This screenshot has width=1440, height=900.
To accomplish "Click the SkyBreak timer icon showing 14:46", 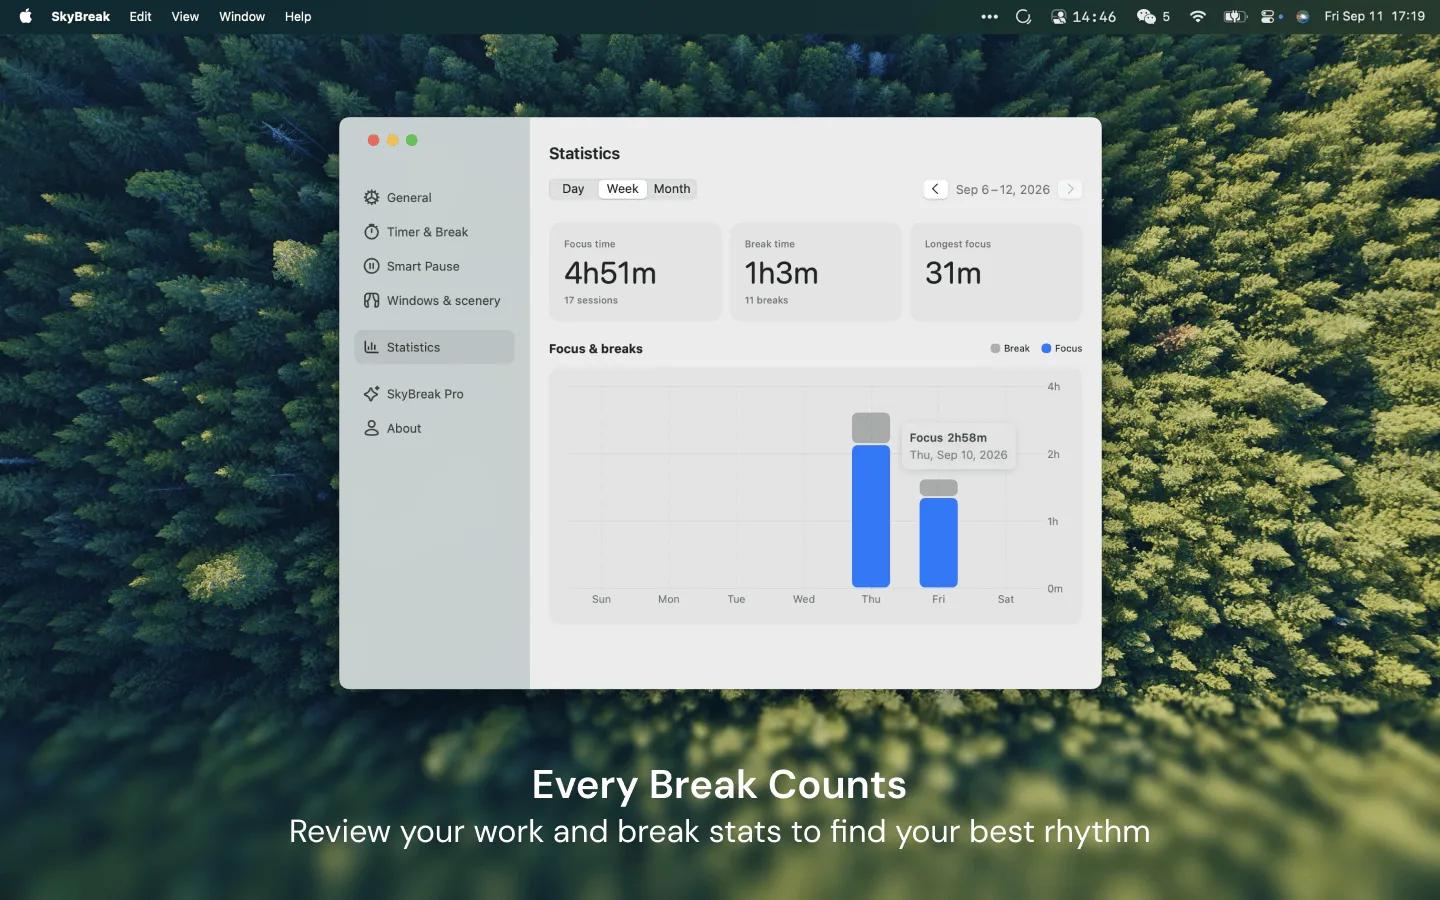I will point(1083,16).
